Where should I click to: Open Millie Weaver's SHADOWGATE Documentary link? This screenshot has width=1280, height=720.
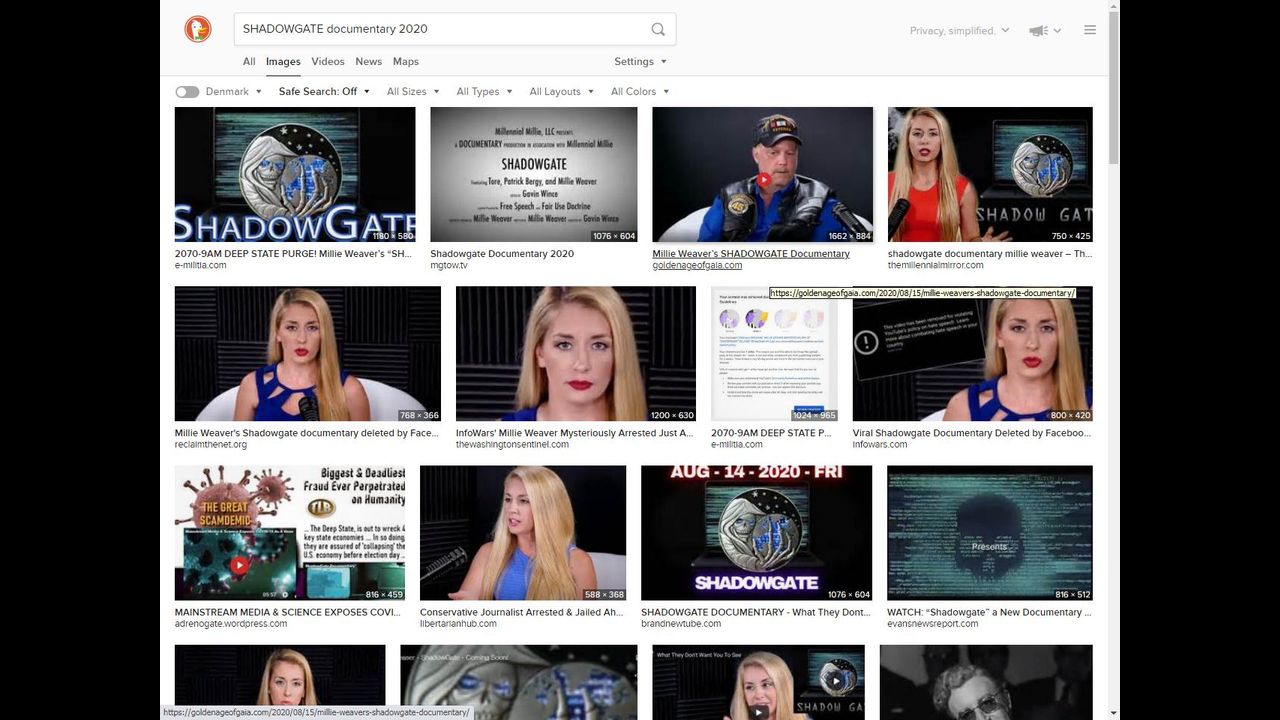[x=751, y=254]
